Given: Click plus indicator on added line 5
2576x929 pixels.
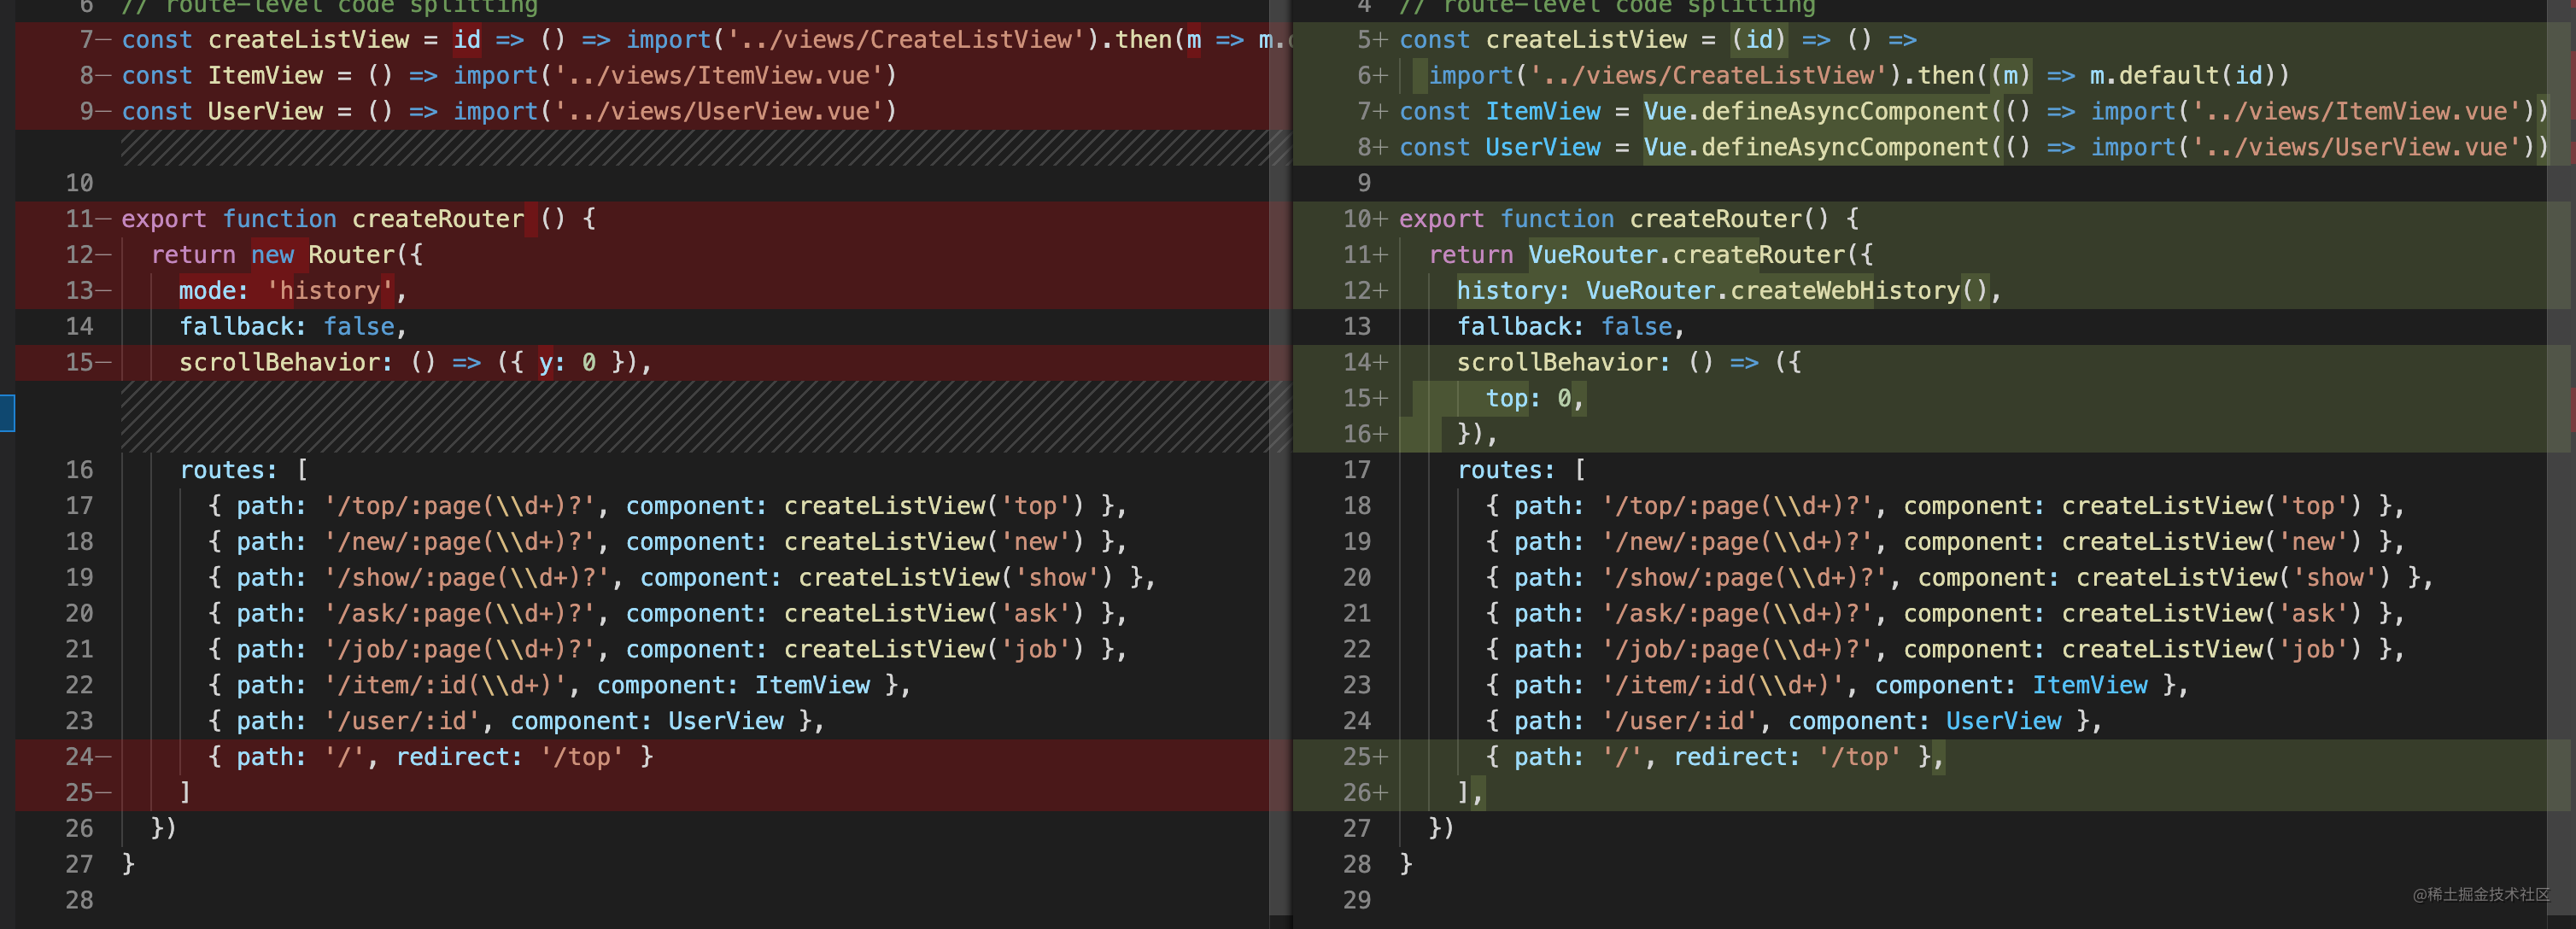Looking at the screenshot, I should pyautogui.click(x=1381, y=40).
